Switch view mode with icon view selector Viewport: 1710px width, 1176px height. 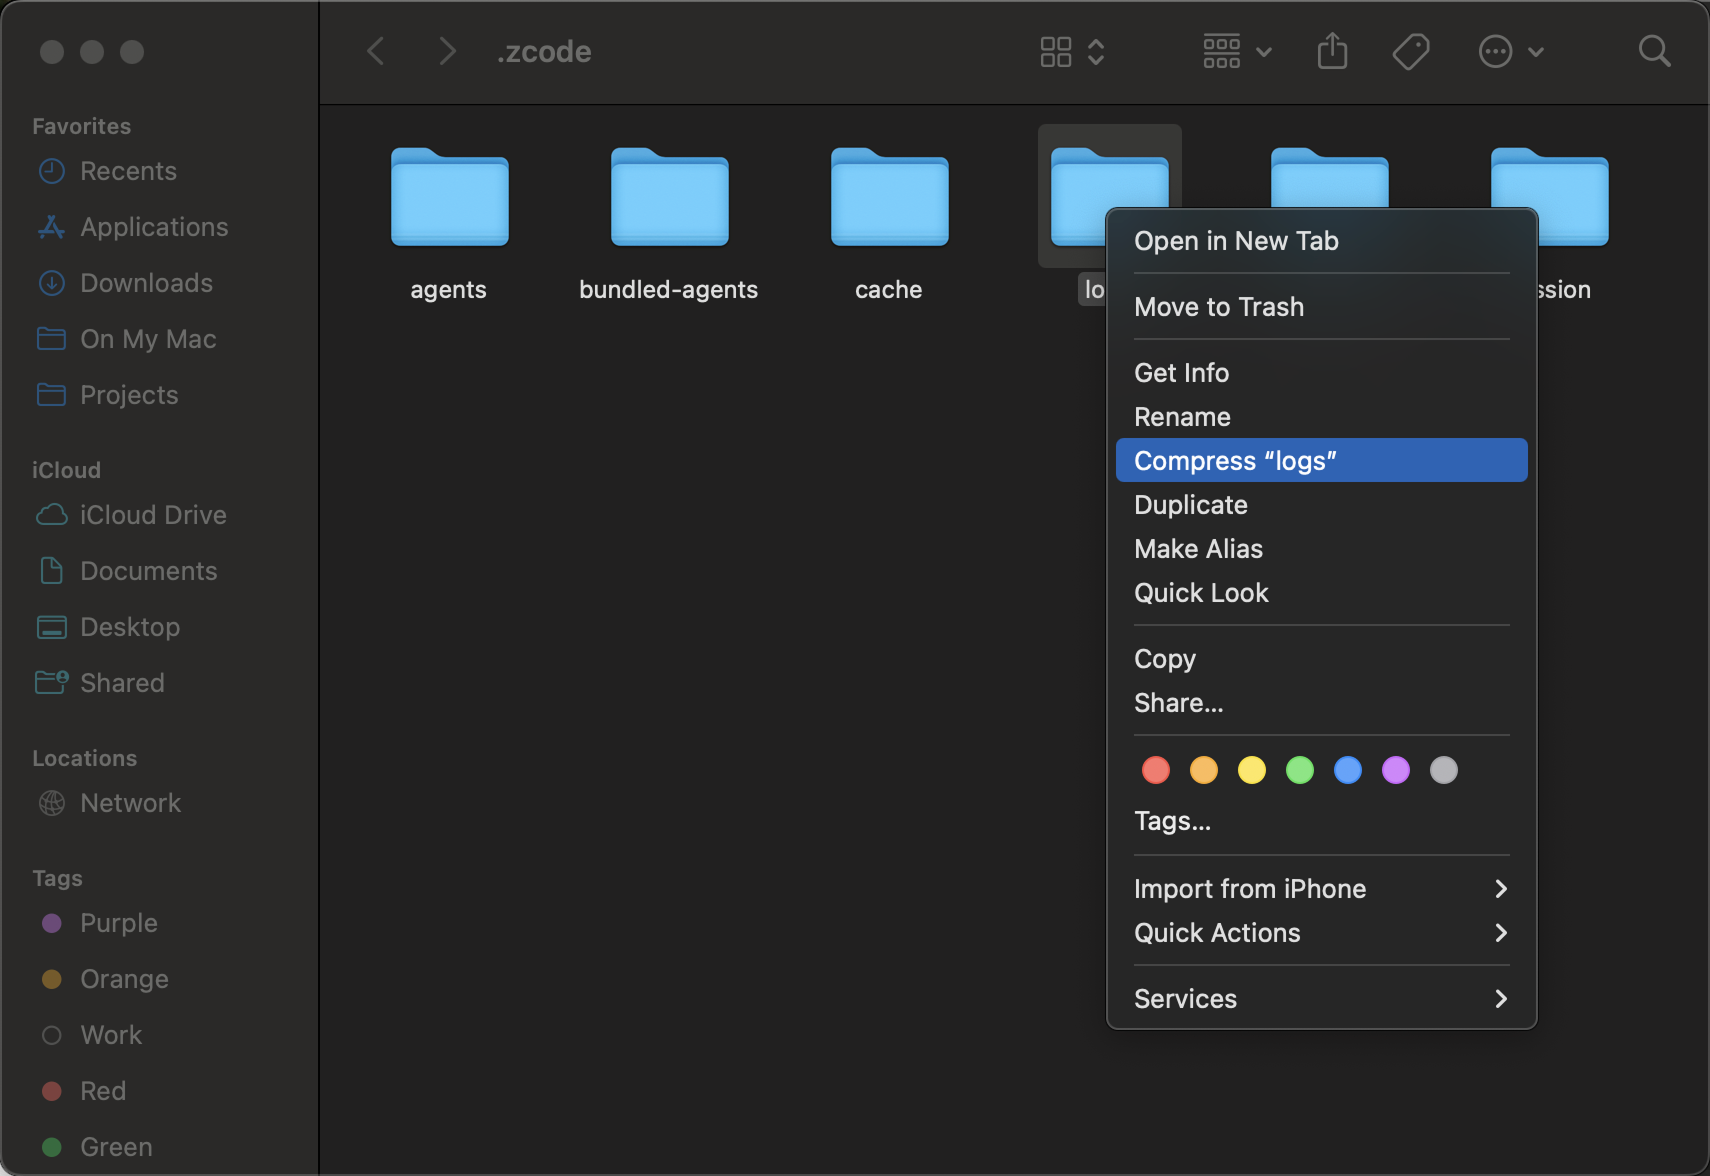click(1071, 51)
